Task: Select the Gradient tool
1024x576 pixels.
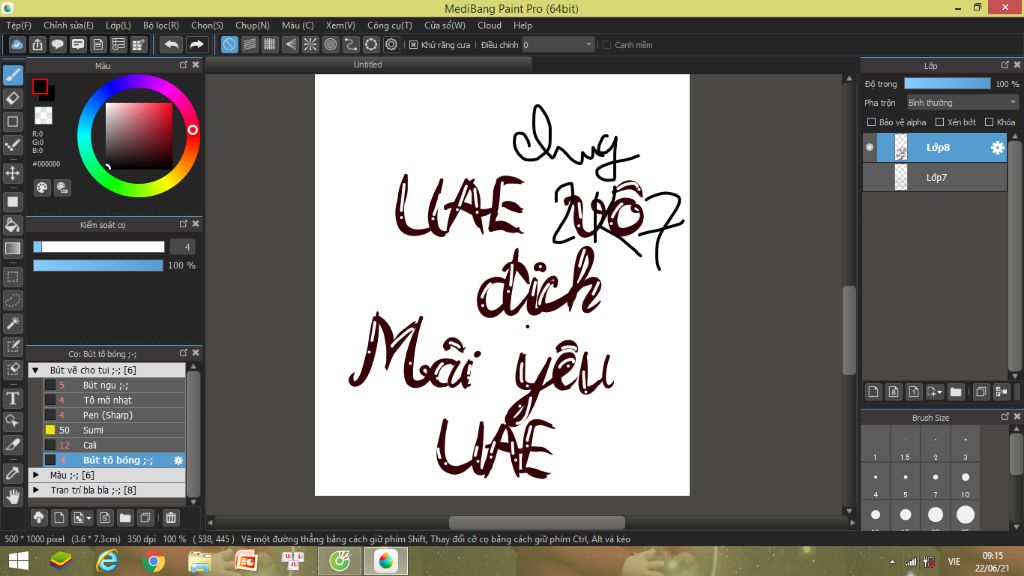Action: pos(12,248)
